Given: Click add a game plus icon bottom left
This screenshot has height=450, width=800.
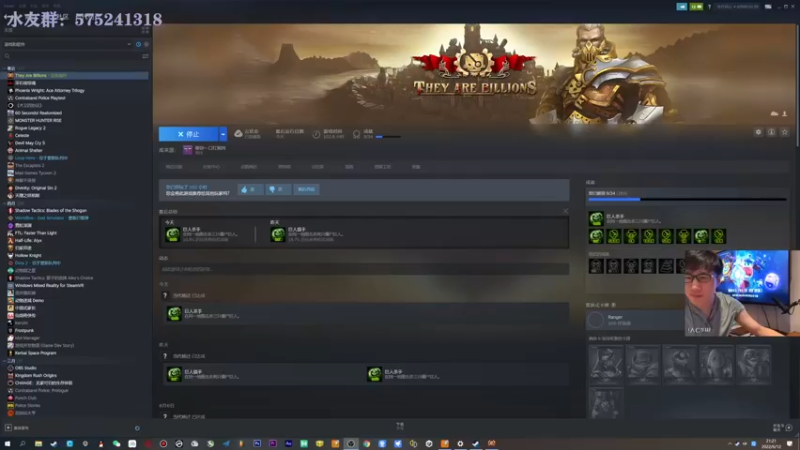Looking at the screenshot, I should (8, 428).
